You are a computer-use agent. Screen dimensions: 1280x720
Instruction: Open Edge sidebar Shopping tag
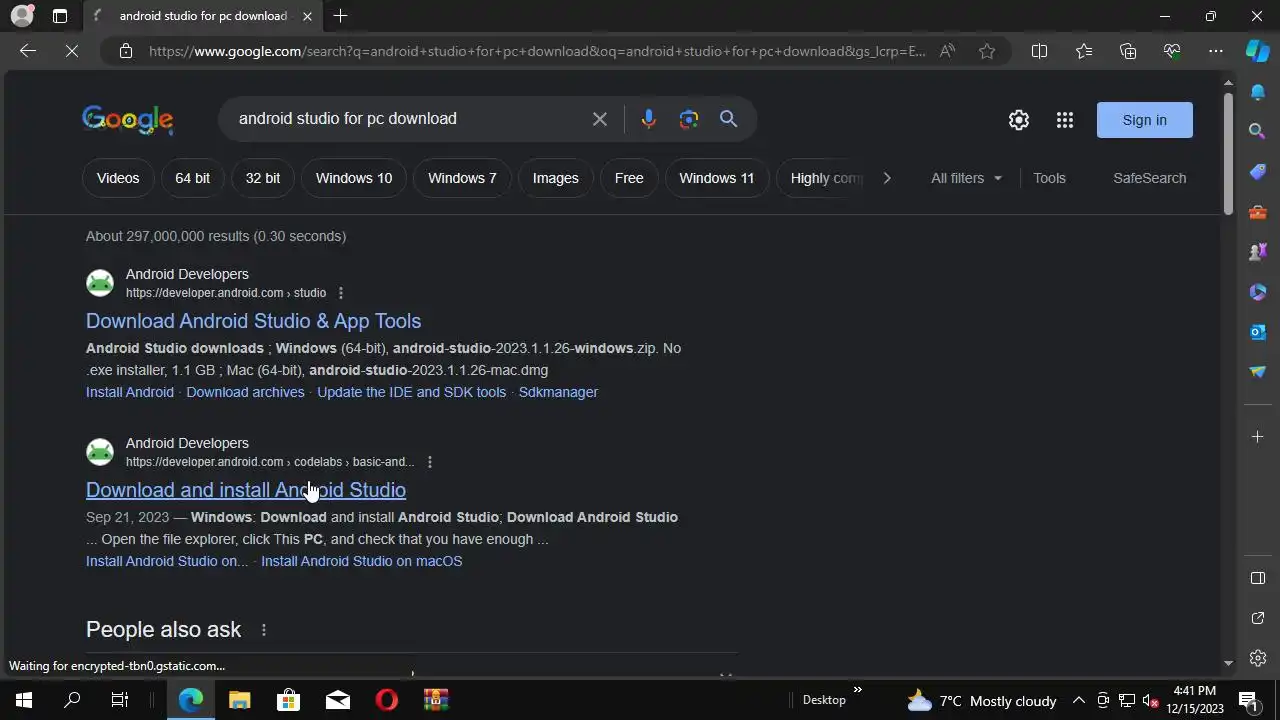(1258, 172)
